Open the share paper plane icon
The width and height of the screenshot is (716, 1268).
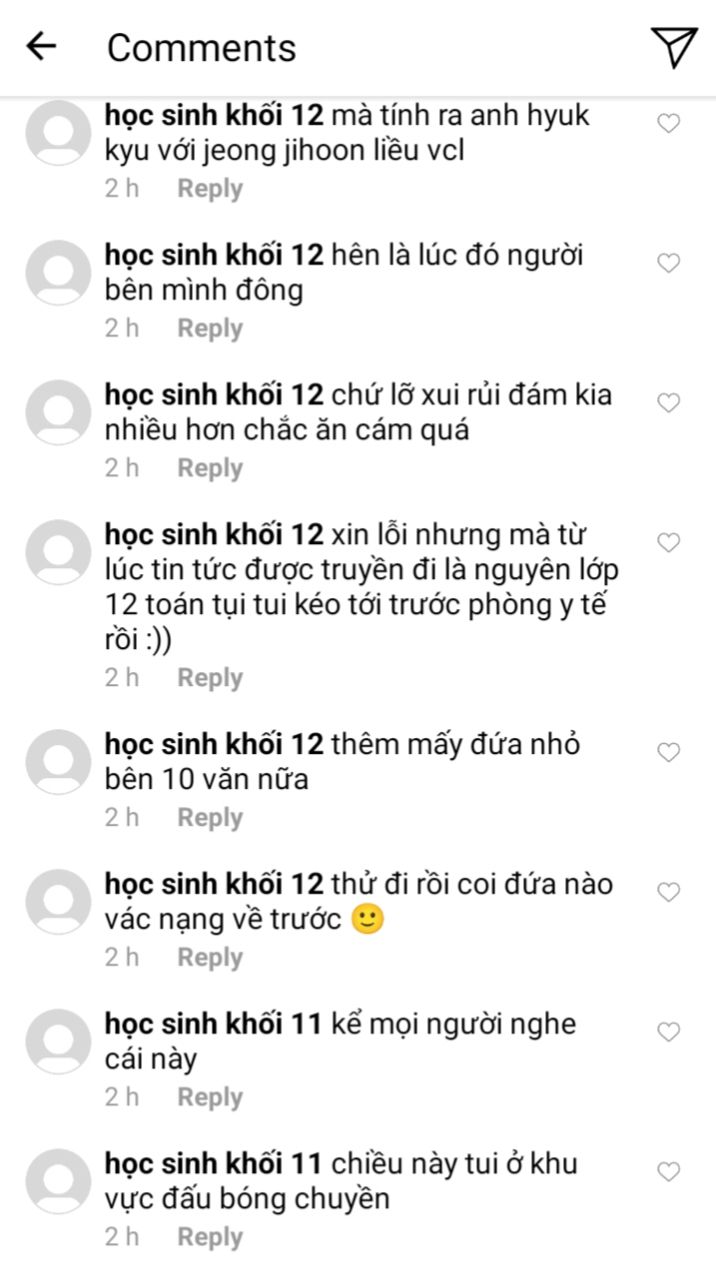pos(673,47)
